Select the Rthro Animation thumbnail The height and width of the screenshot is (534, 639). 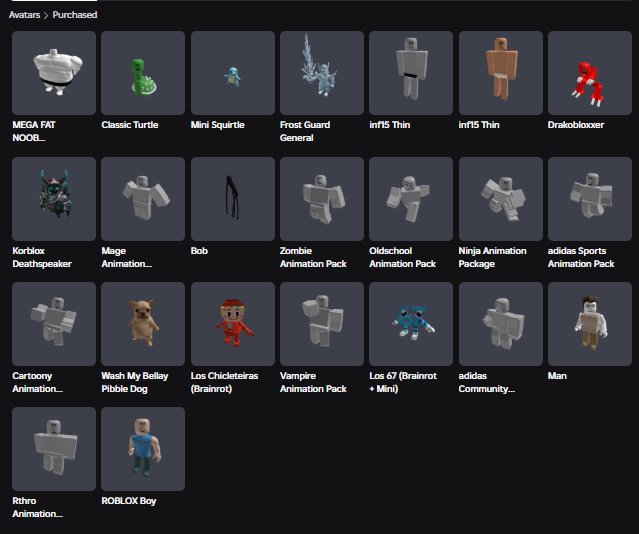(54, 449)
